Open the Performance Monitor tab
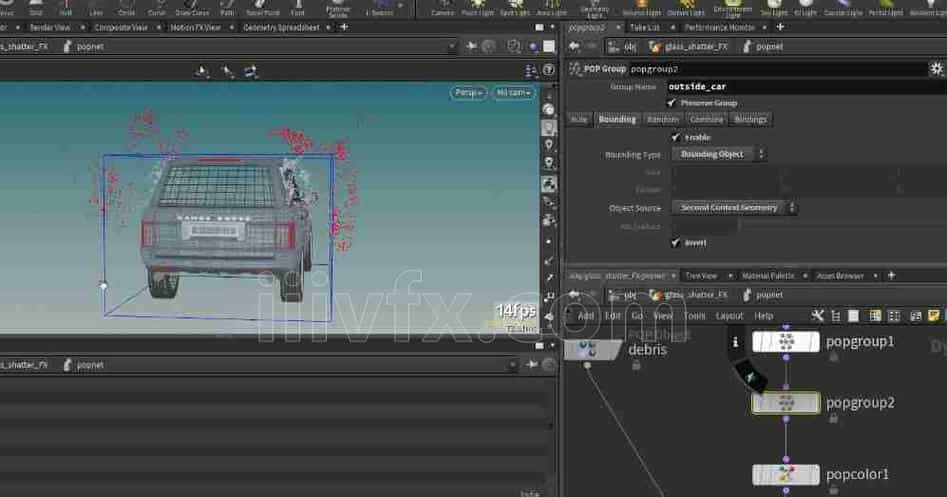 tap(719, 27)
